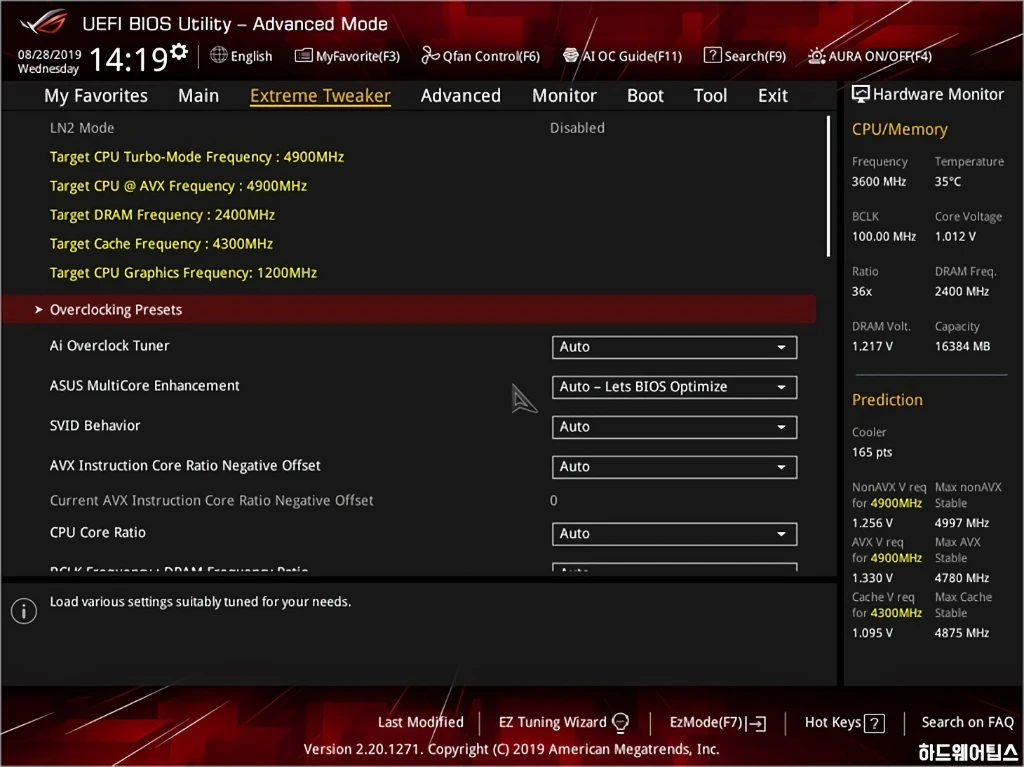Click the date 08/28/2019
This screenshot has height=767, width=1024.
click(x=49, y=54)
